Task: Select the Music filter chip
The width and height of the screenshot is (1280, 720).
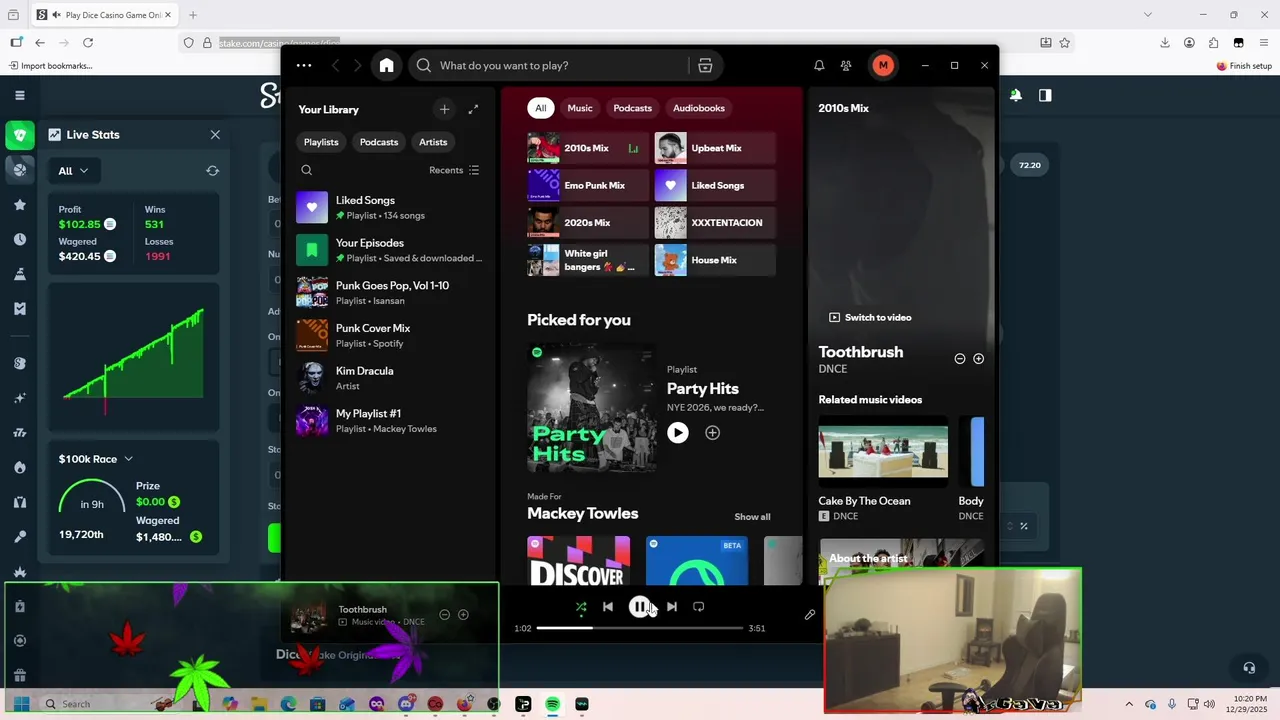Action: [580, 108]
